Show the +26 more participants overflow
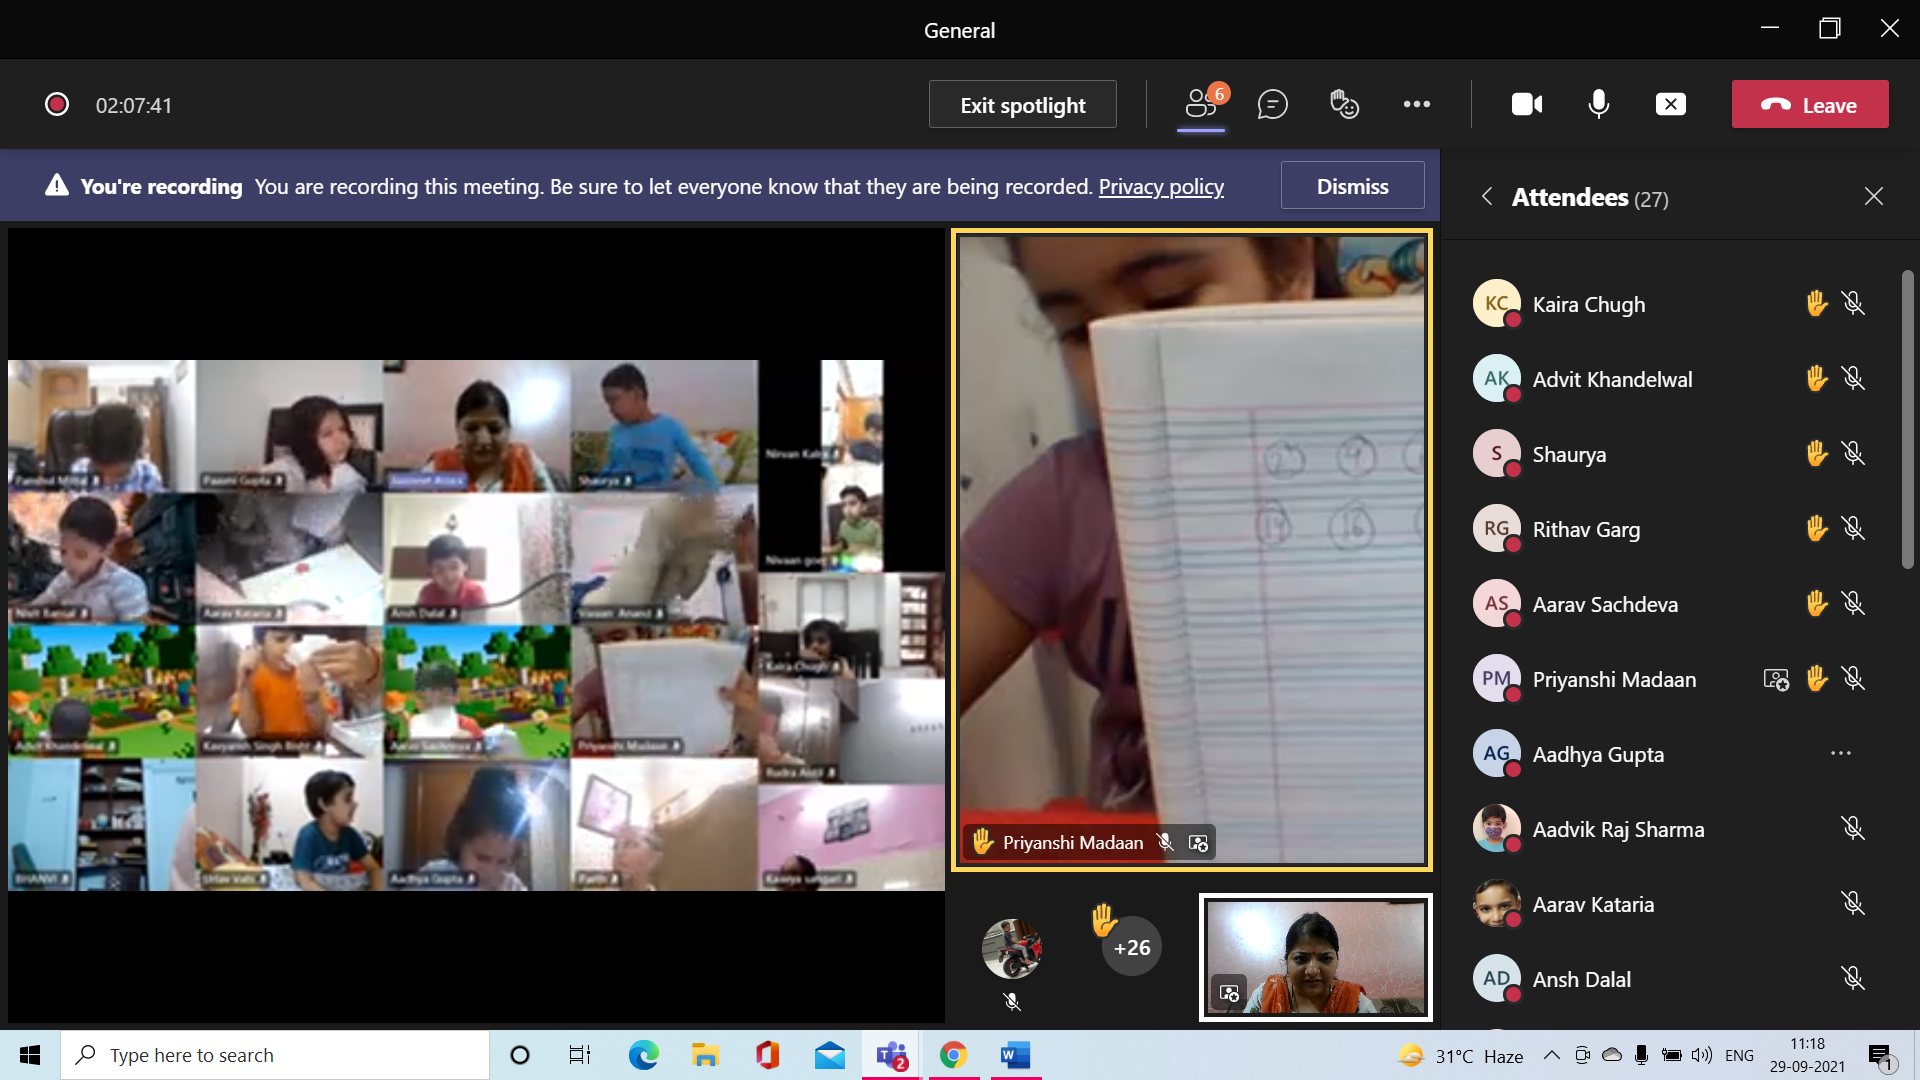This screenshot has width=1920, height=1080. 1131,947
